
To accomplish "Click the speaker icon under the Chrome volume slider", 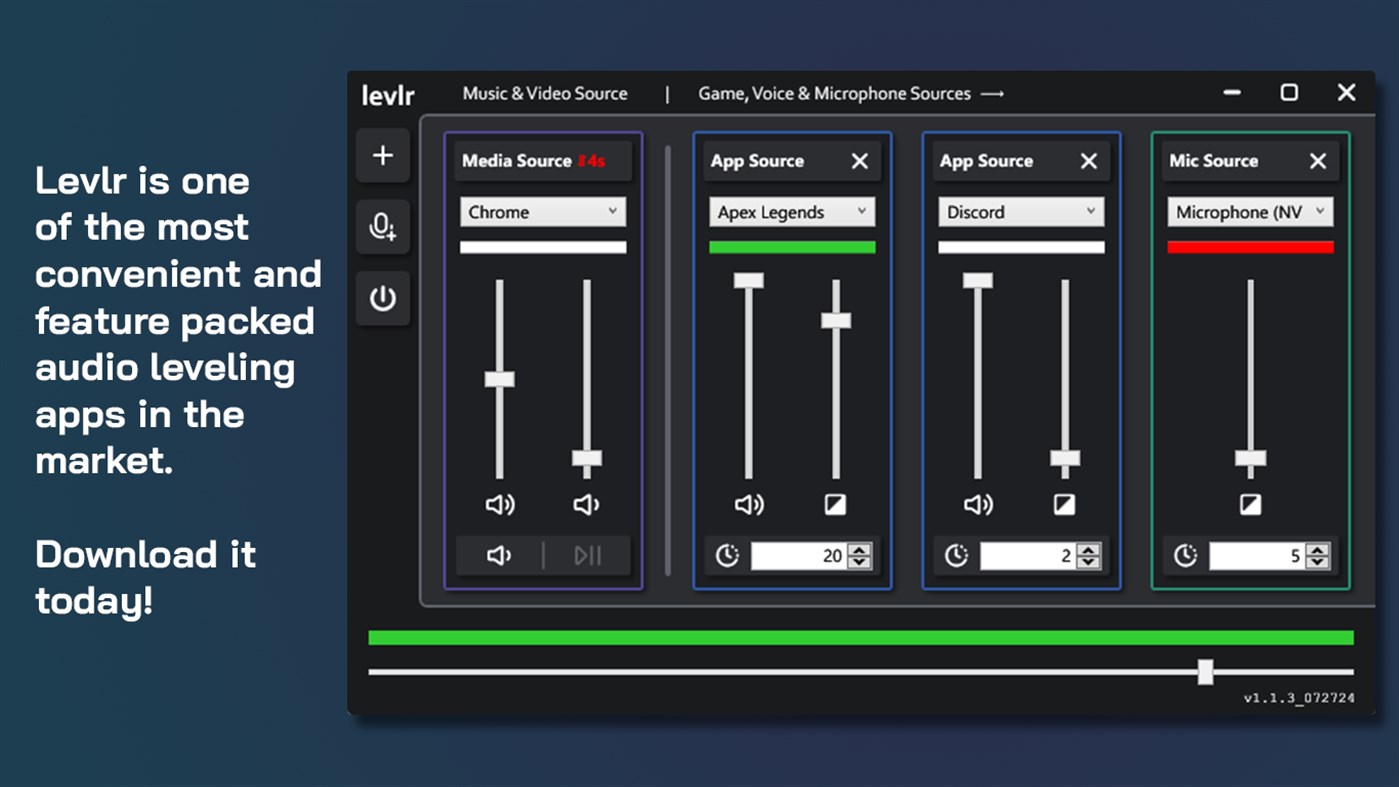I will (x=500, y=504).
